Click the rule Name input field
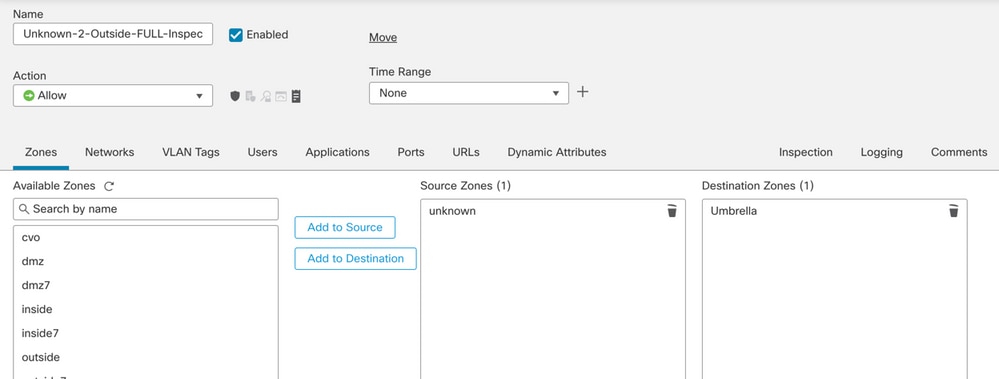999x379 pixels. (113, 34)
